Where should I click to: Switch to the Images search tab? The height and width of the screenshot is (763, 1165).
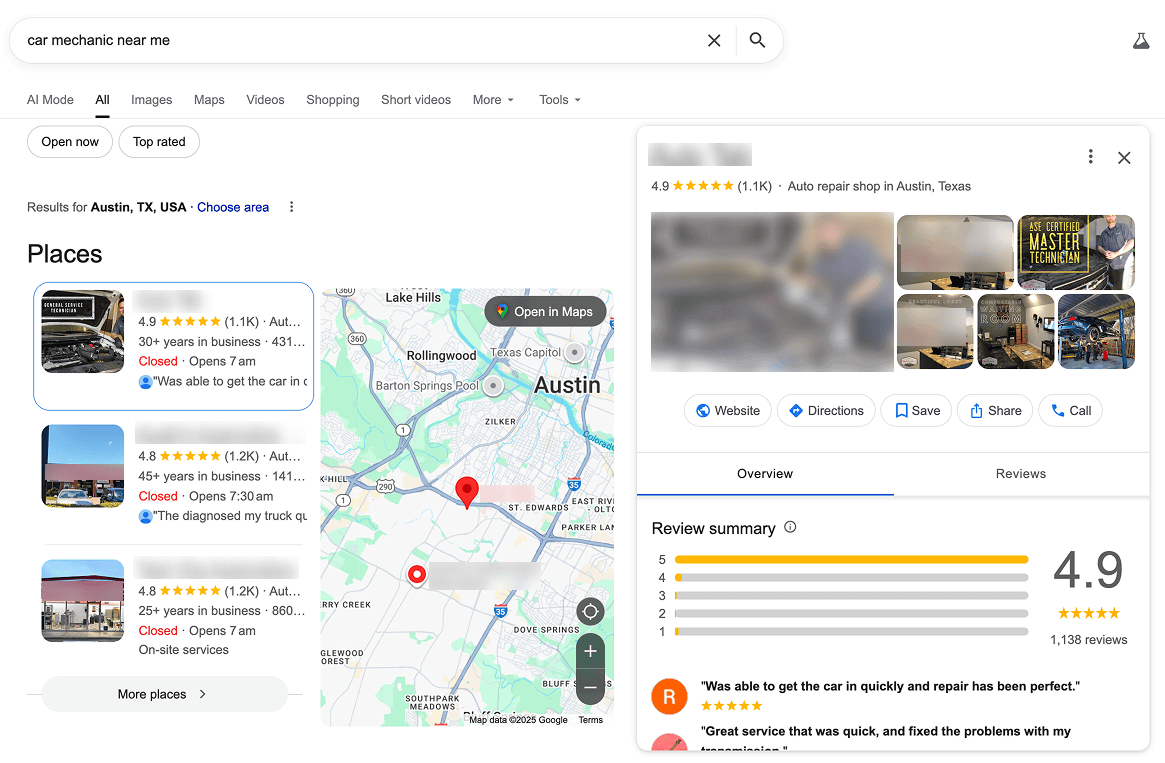pos(151,100)
